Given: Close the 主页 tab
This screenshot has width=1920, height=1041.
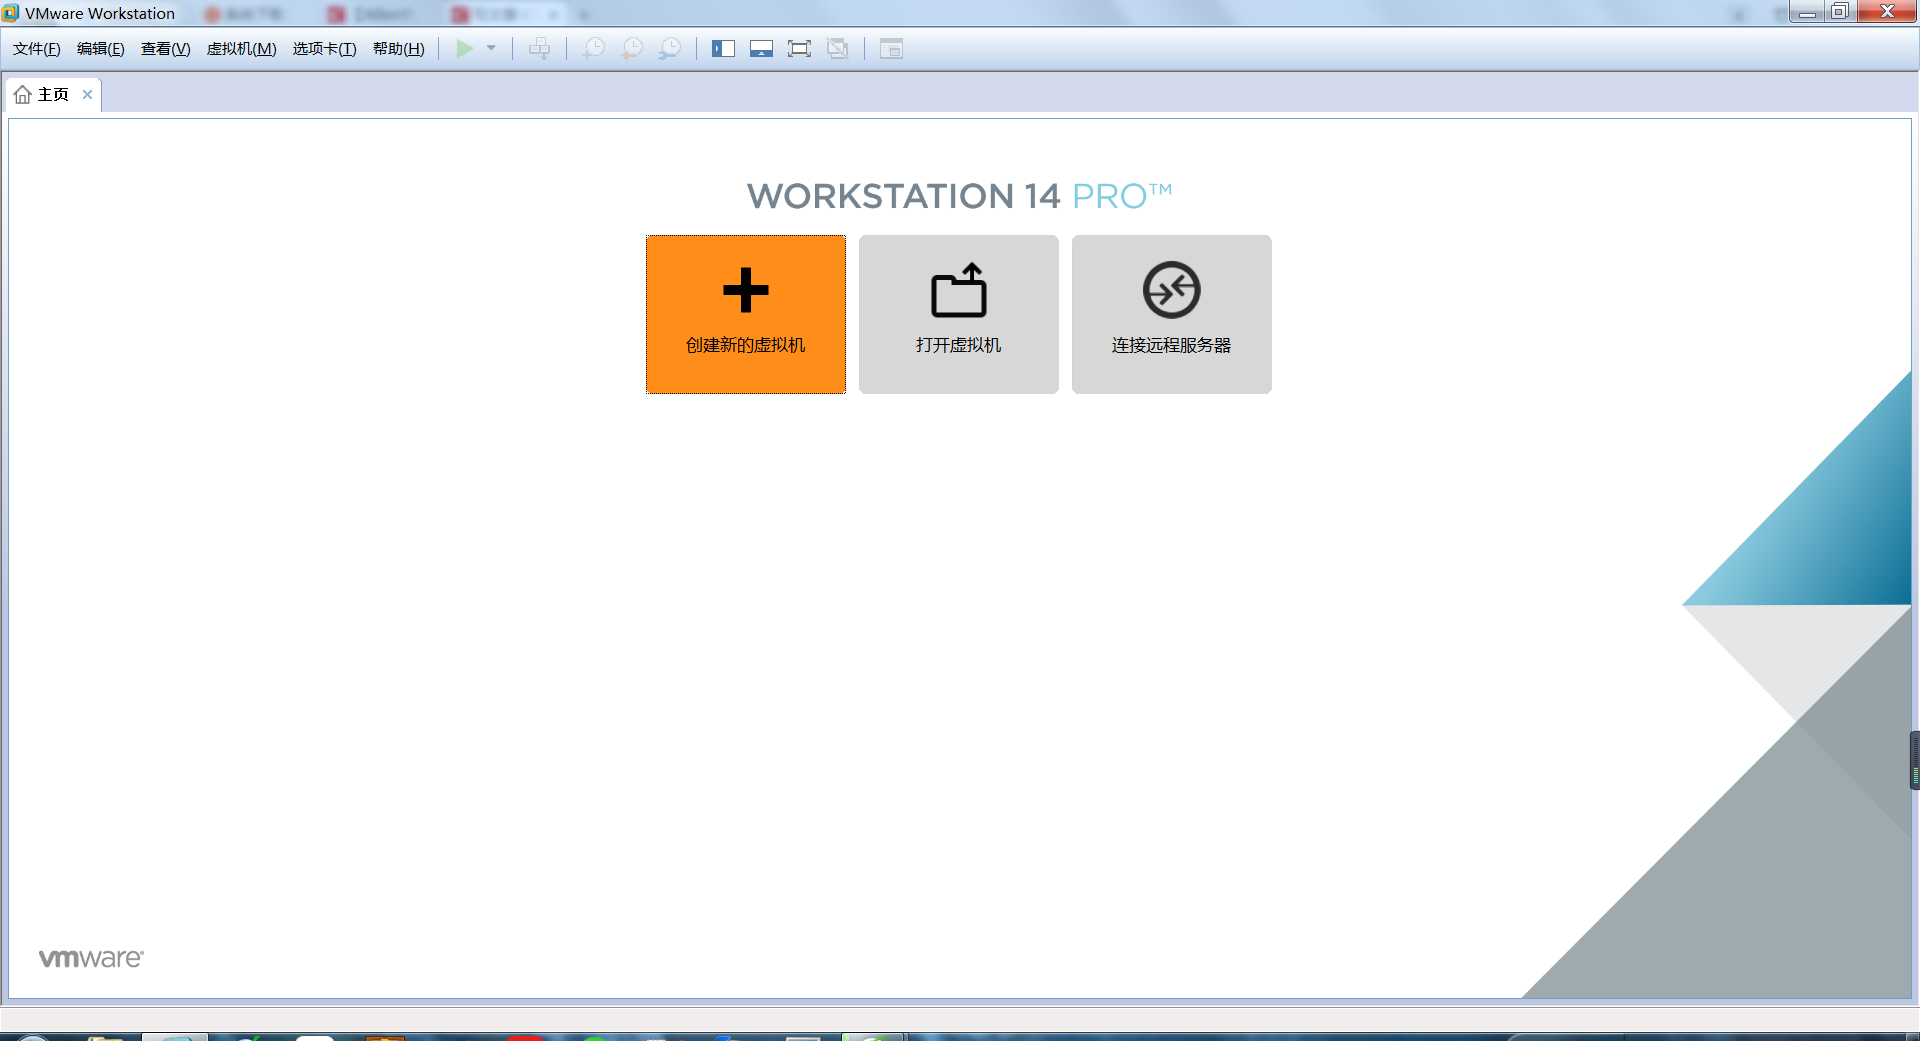Looking at the screenshot, I should pos(88,95).
